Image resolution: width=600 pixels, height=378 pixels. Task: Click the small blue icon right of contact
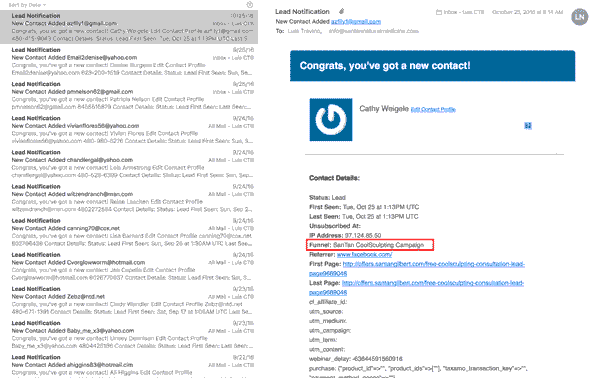tap(528, 125)
